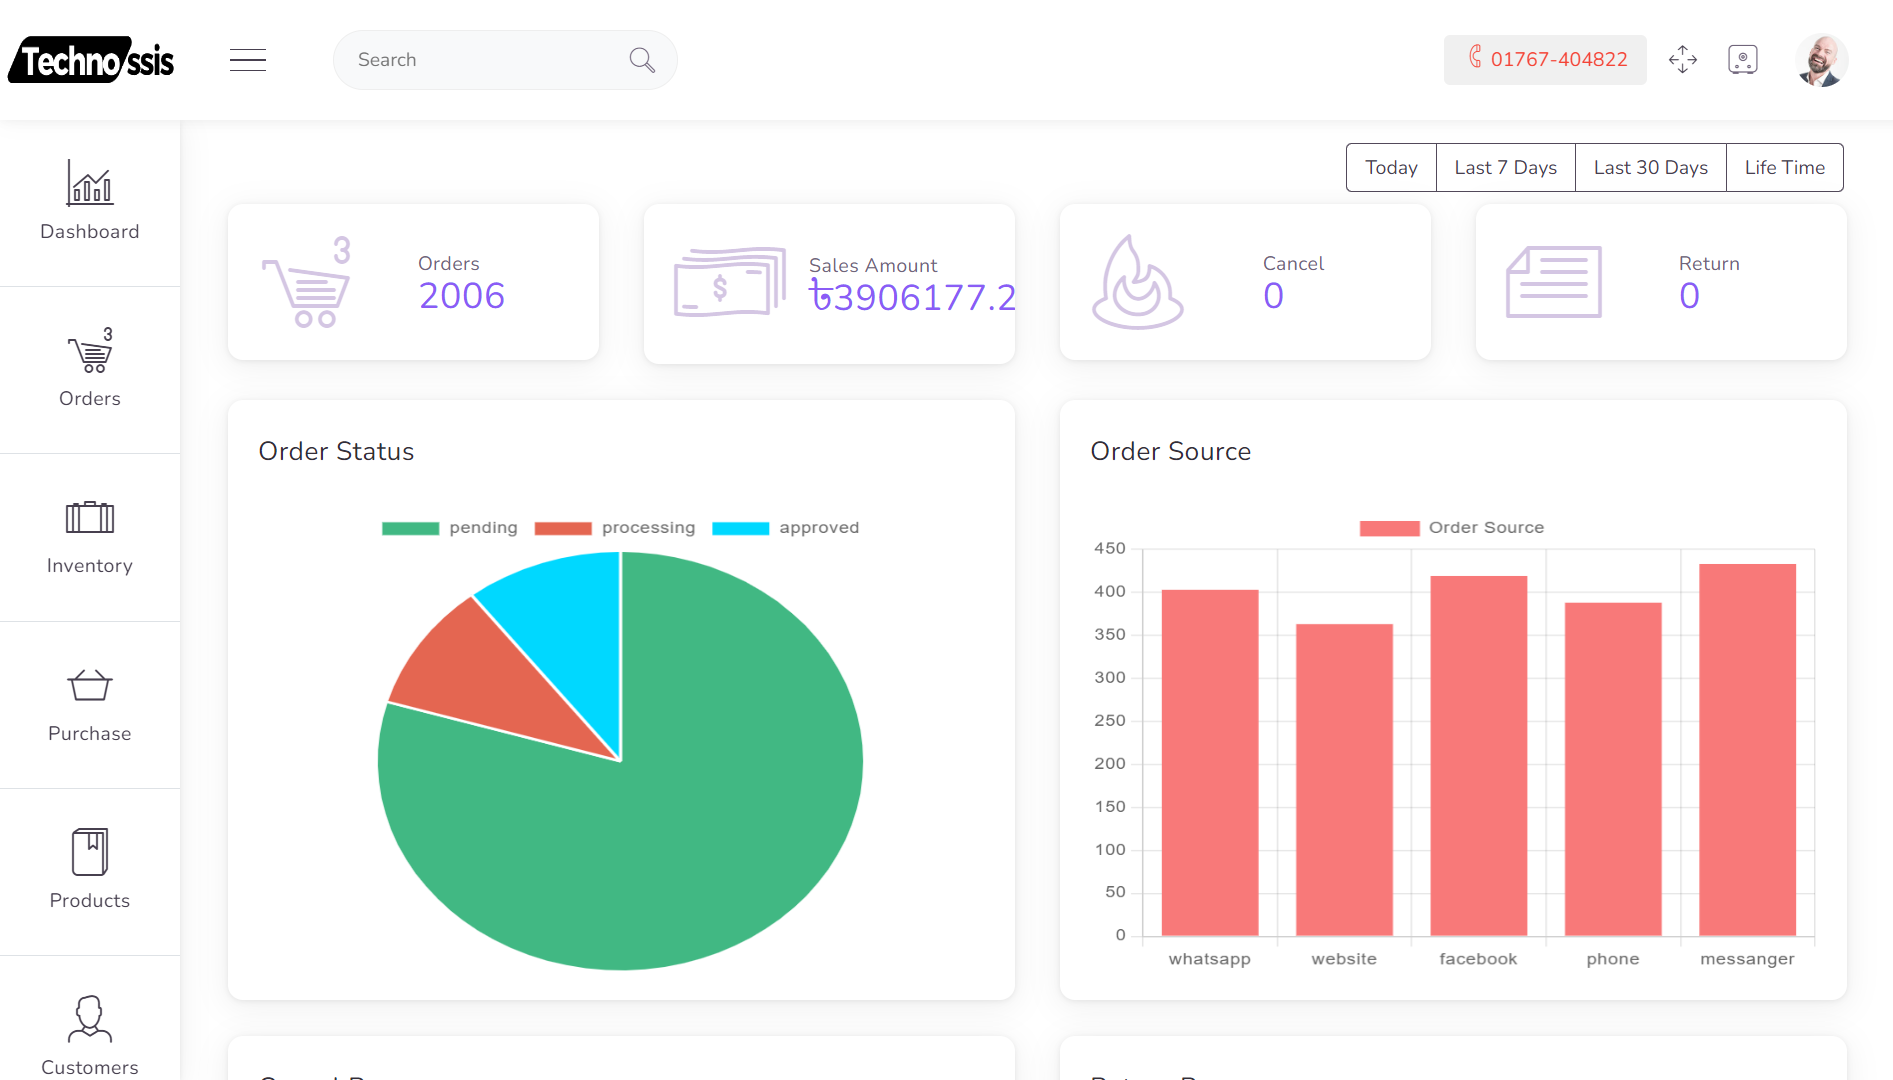The height and width of the screenshot is (1080, 1893).
Task: Click the search magnifier icon
Action: click(x=642, y=60)
